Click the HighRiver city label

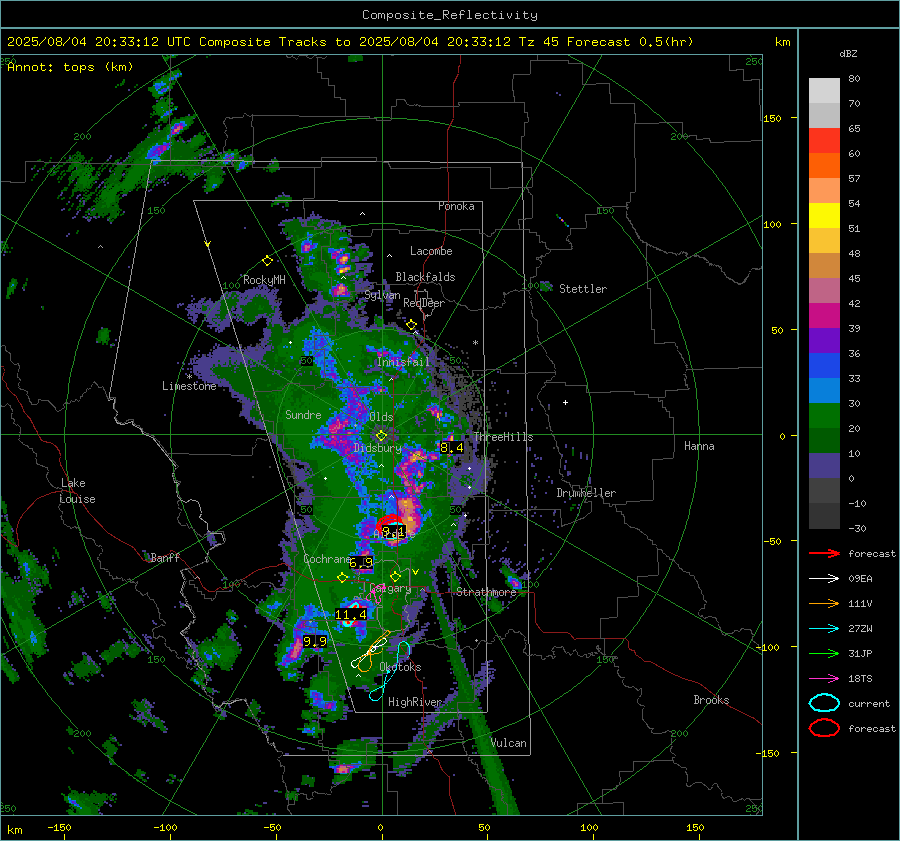pyautogui.click(x=414, y=702)
